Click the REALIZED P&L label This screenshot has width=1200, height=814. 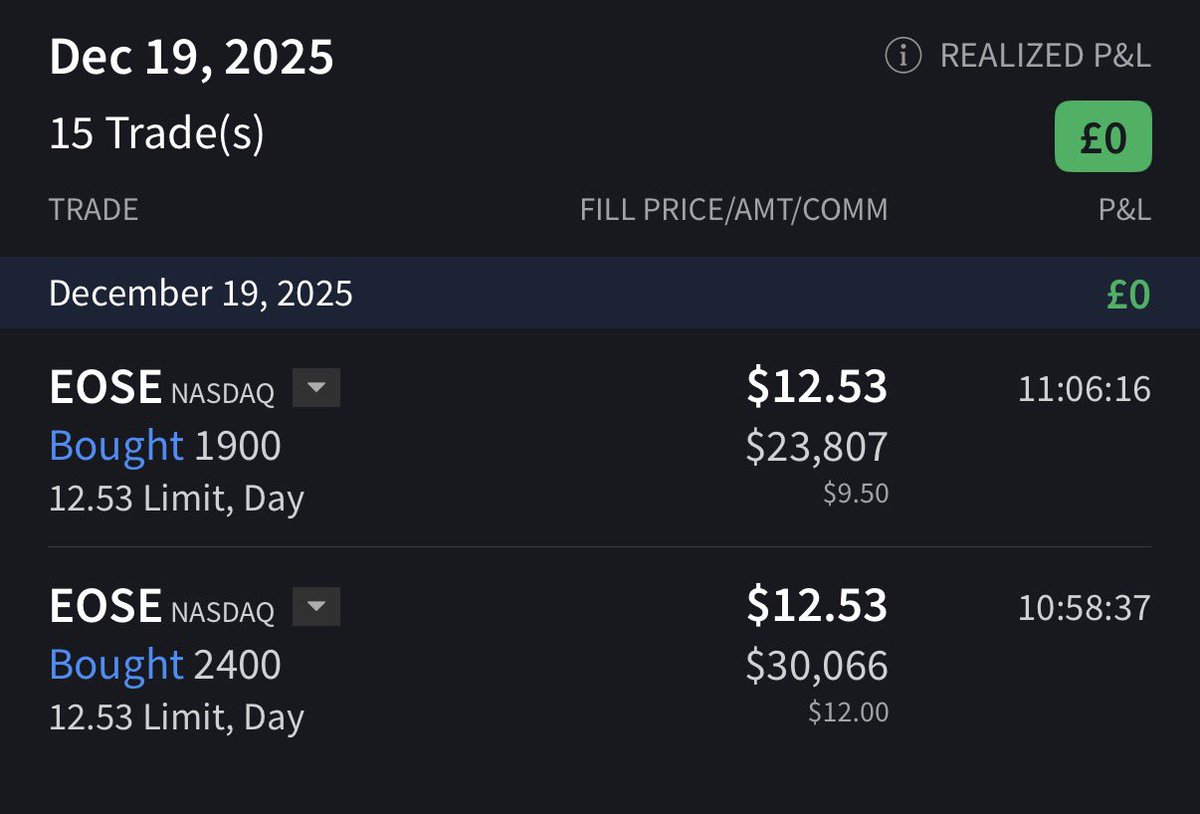1045,56
